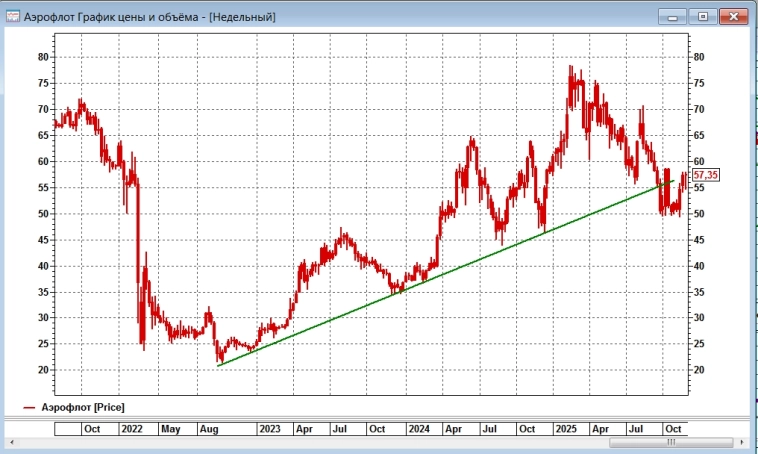This screenshot has width=758, height=454.
Task: Minimize the Аэрофлот chart window
Action: click(672, 17)
